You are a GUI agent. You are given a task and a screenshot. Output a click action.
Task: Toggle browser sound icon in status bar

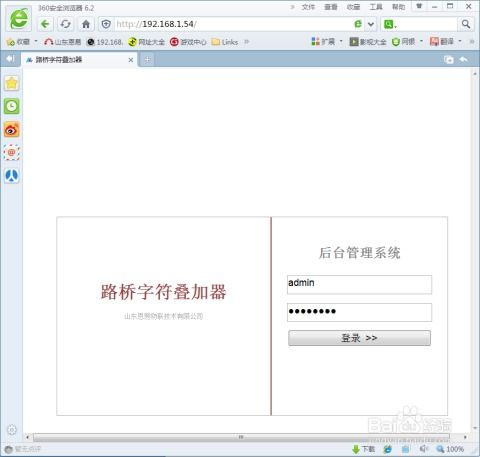coord(424,449)
